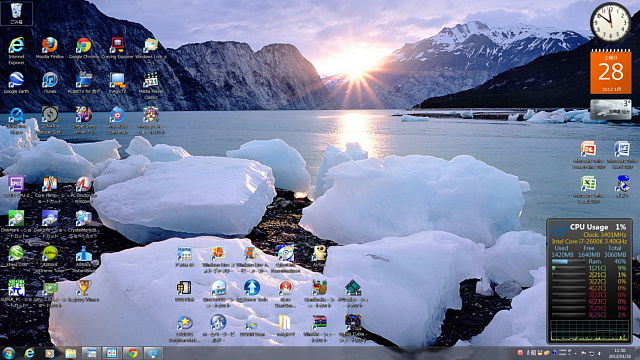Viewport: 640px width, 360px height.
Task: Select the WinRAR stacked-books desktop shortcut
Action: coord(319,328)
